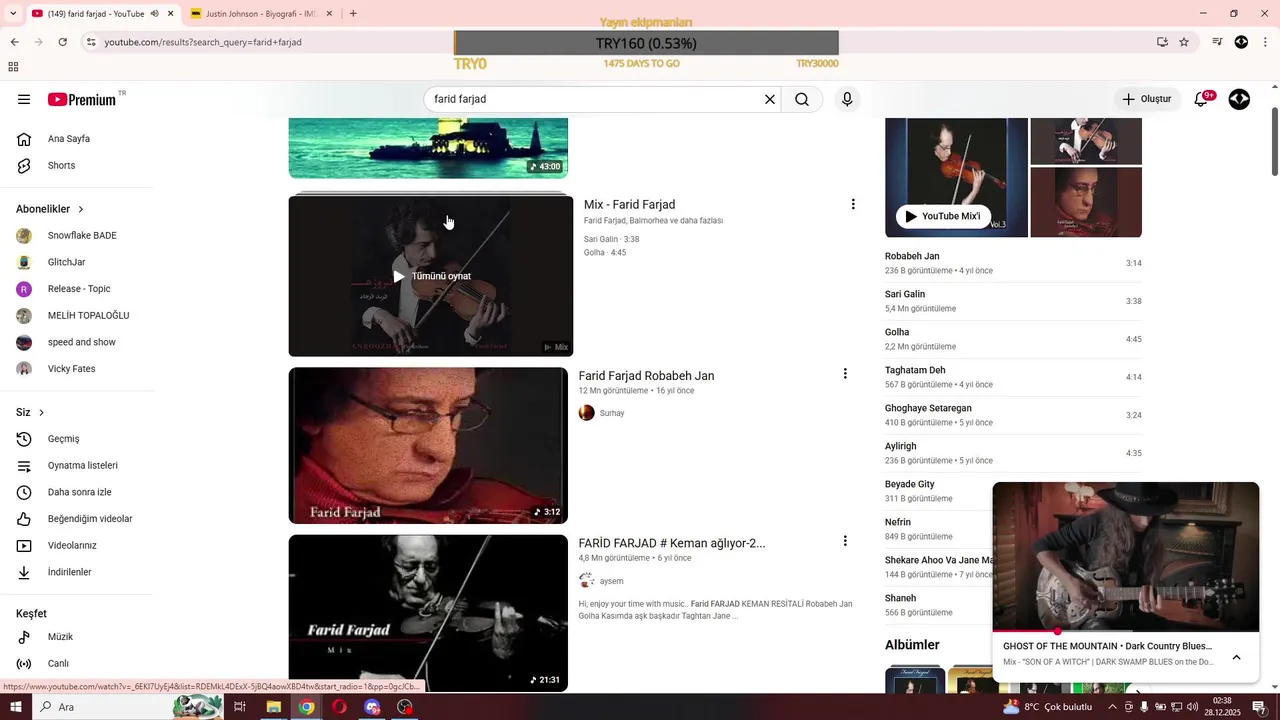
Task: Open the Oluştur create dropdown
Action: (1146, 99)
